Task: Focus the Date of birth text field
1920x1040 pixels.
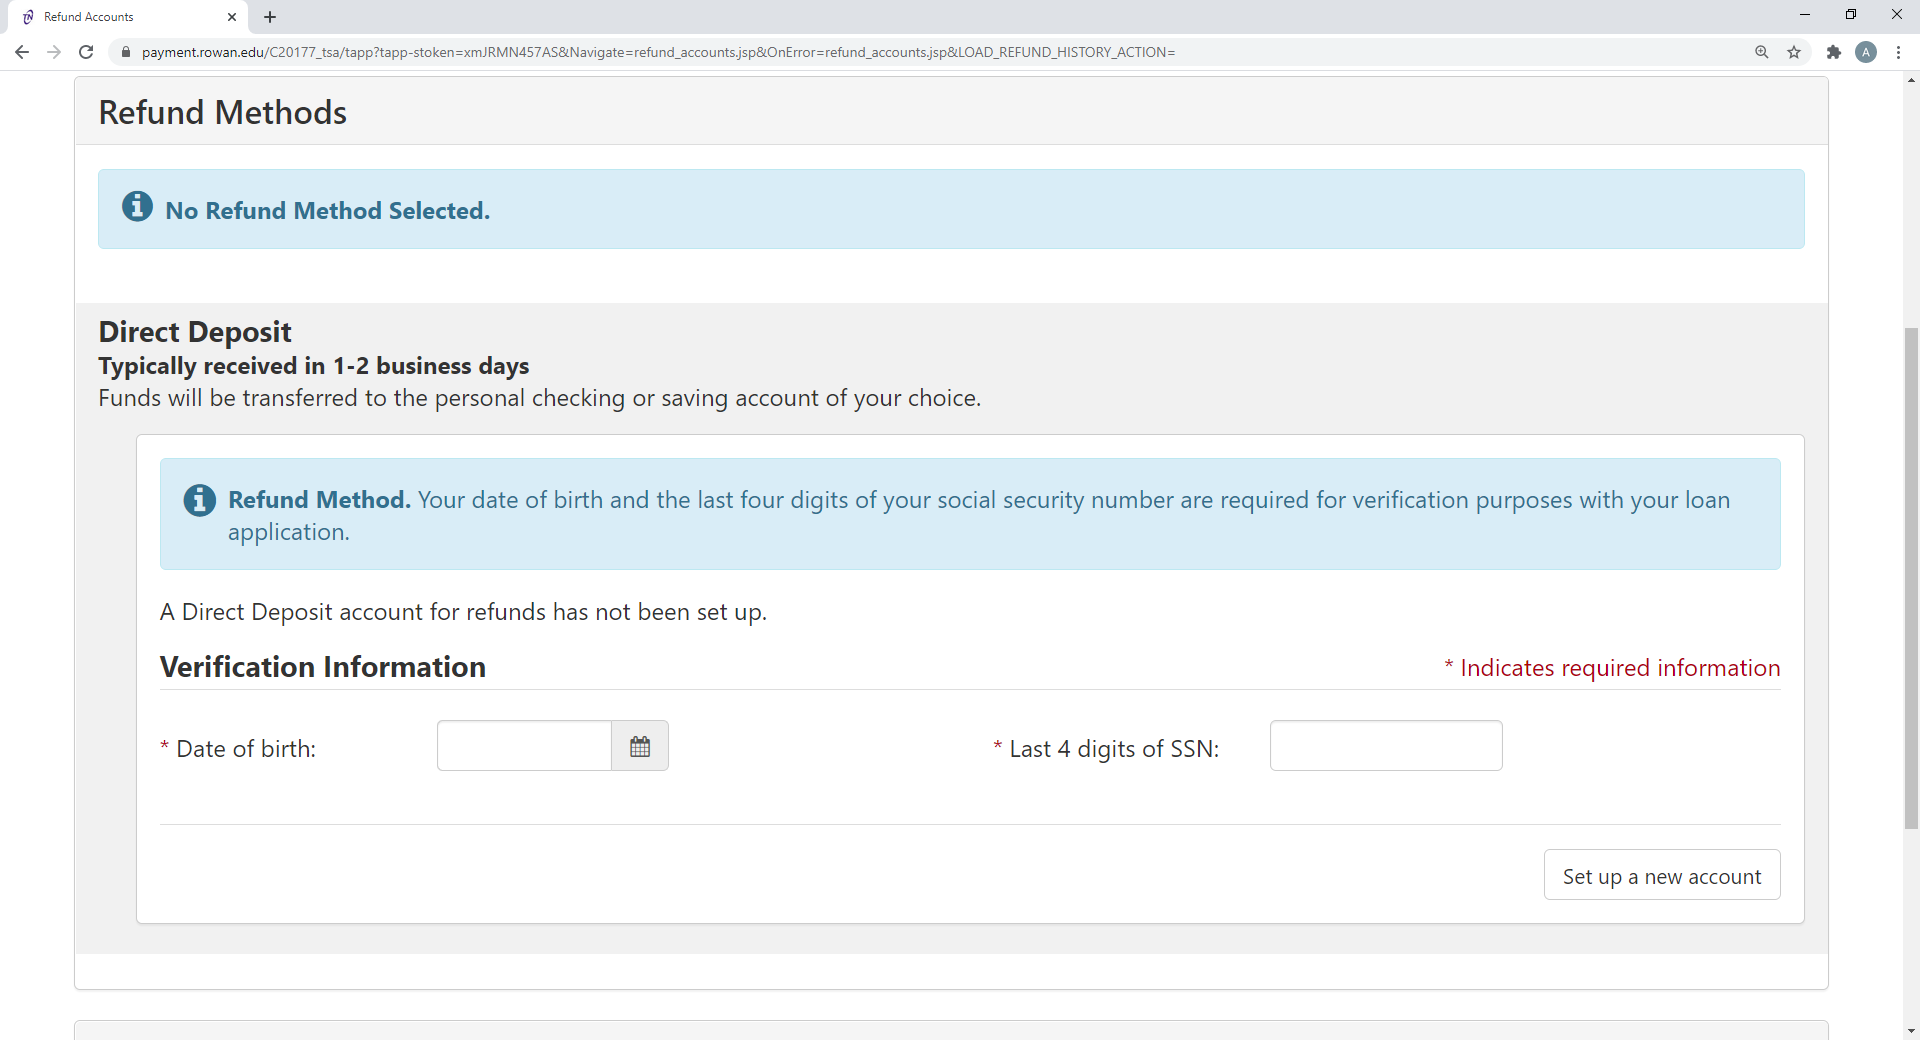Action: (524, 746)
